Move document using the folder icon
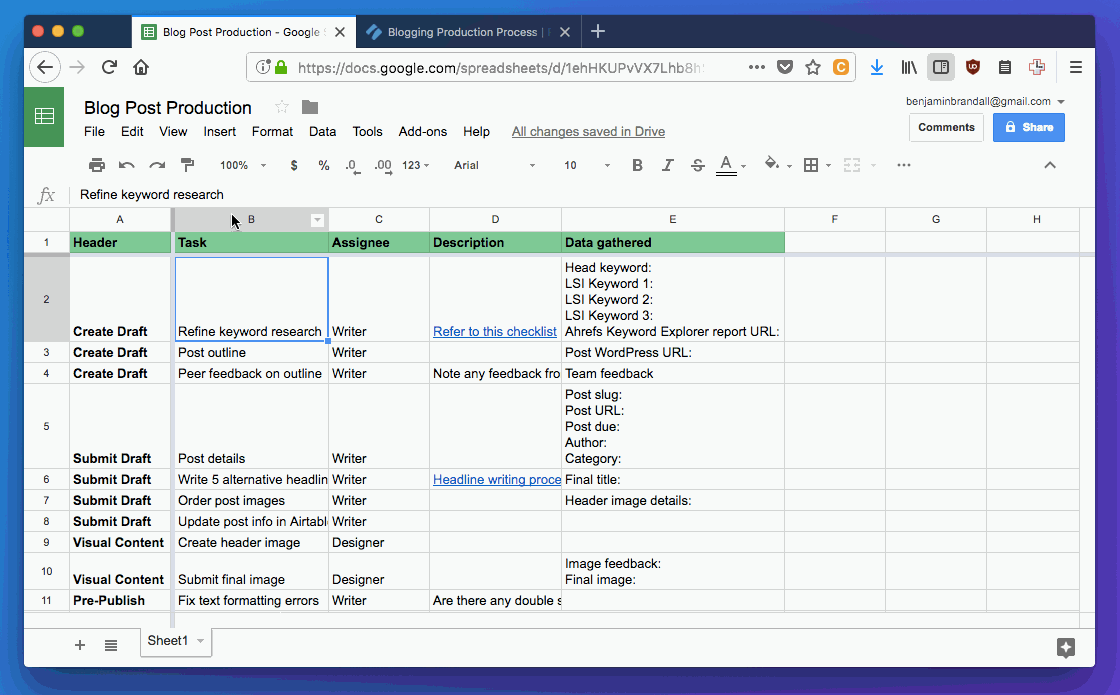The height and width of the screenshot is (695, 1120). (x=310, y=107)
